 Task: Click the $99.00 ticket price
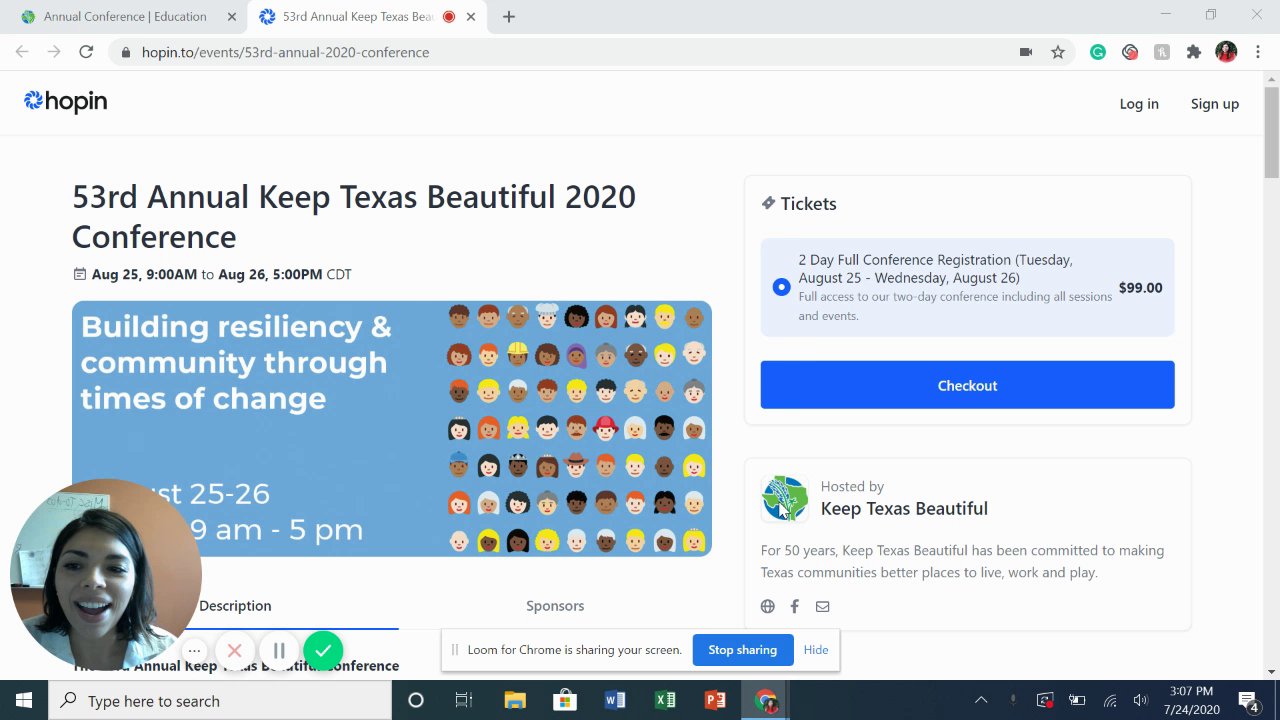tap(1141, 288)
